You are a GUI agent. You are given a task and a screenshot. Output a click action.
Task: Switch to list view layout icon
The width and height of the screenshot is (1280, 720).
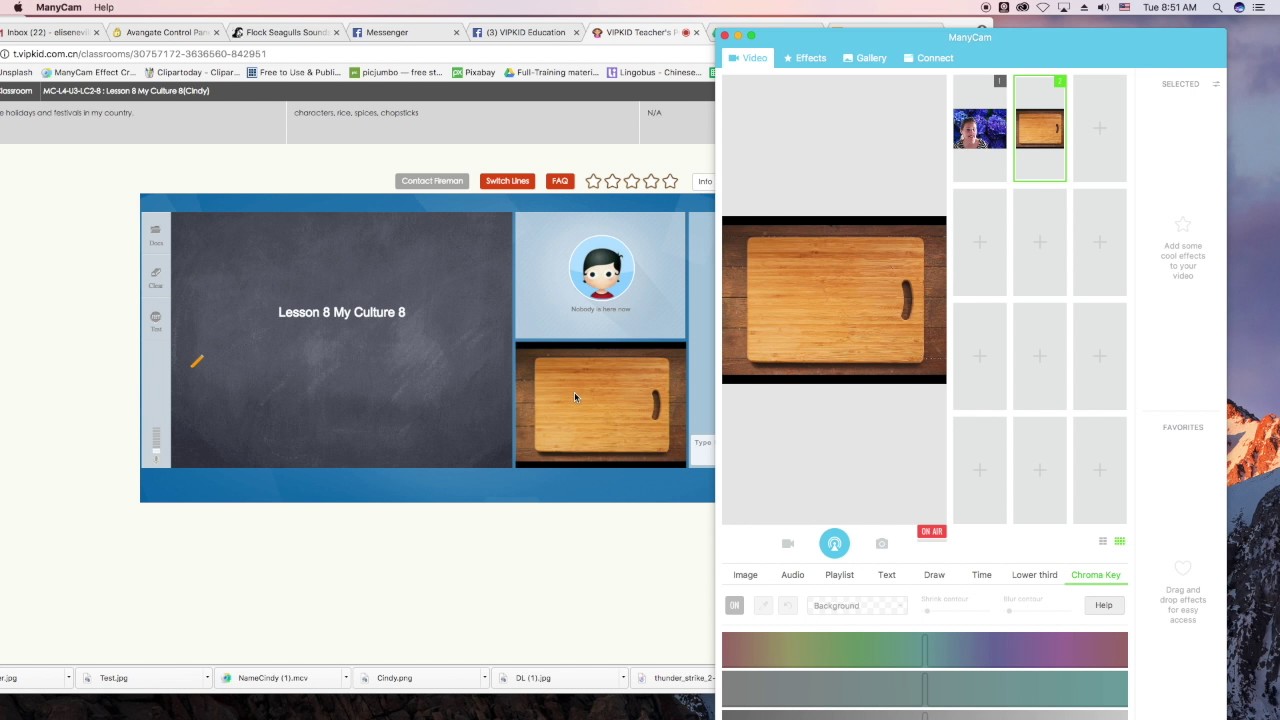click(1103, 541)
